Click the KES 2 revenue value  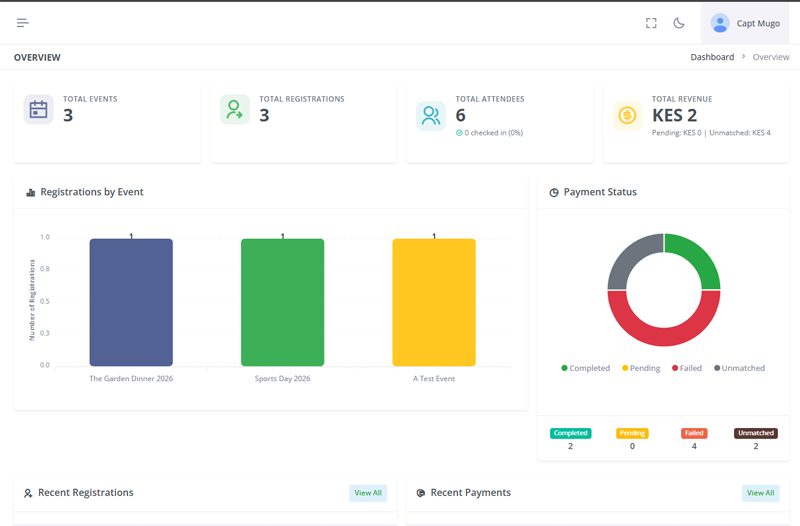tap(674, 115)
